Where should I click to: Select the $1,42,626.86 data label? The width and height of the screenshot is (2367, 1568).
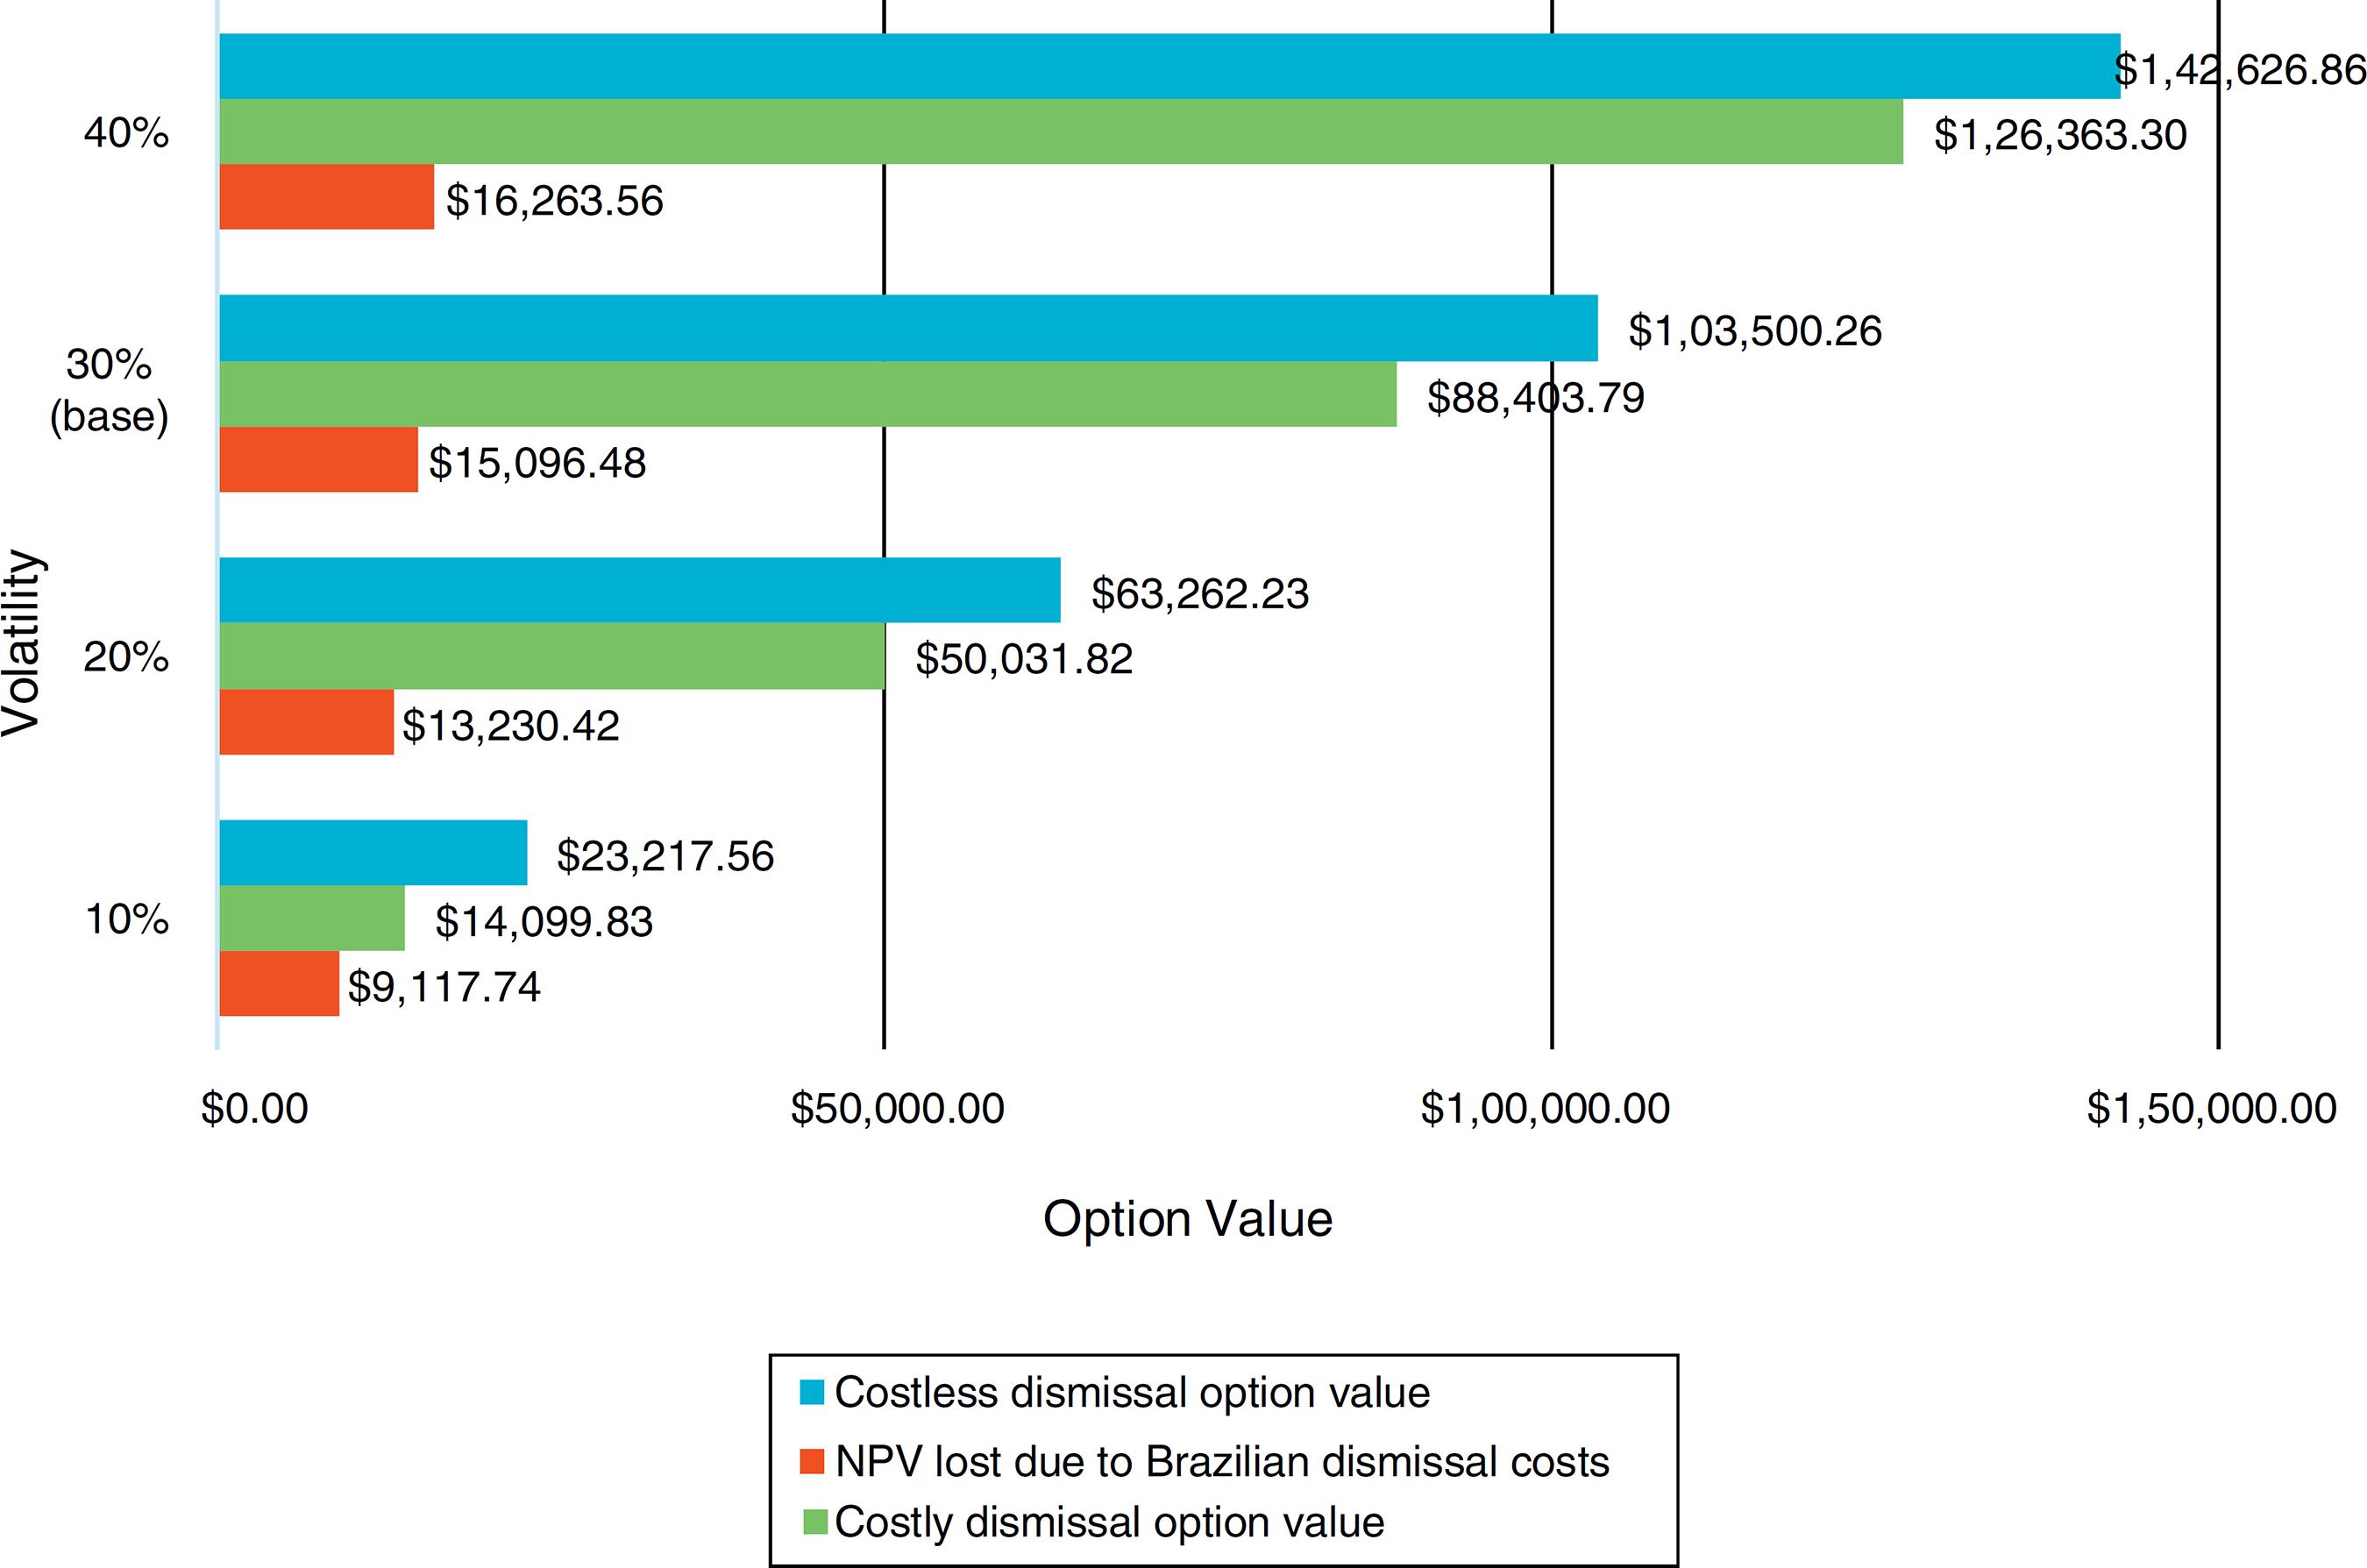(x=2240, y=70)
